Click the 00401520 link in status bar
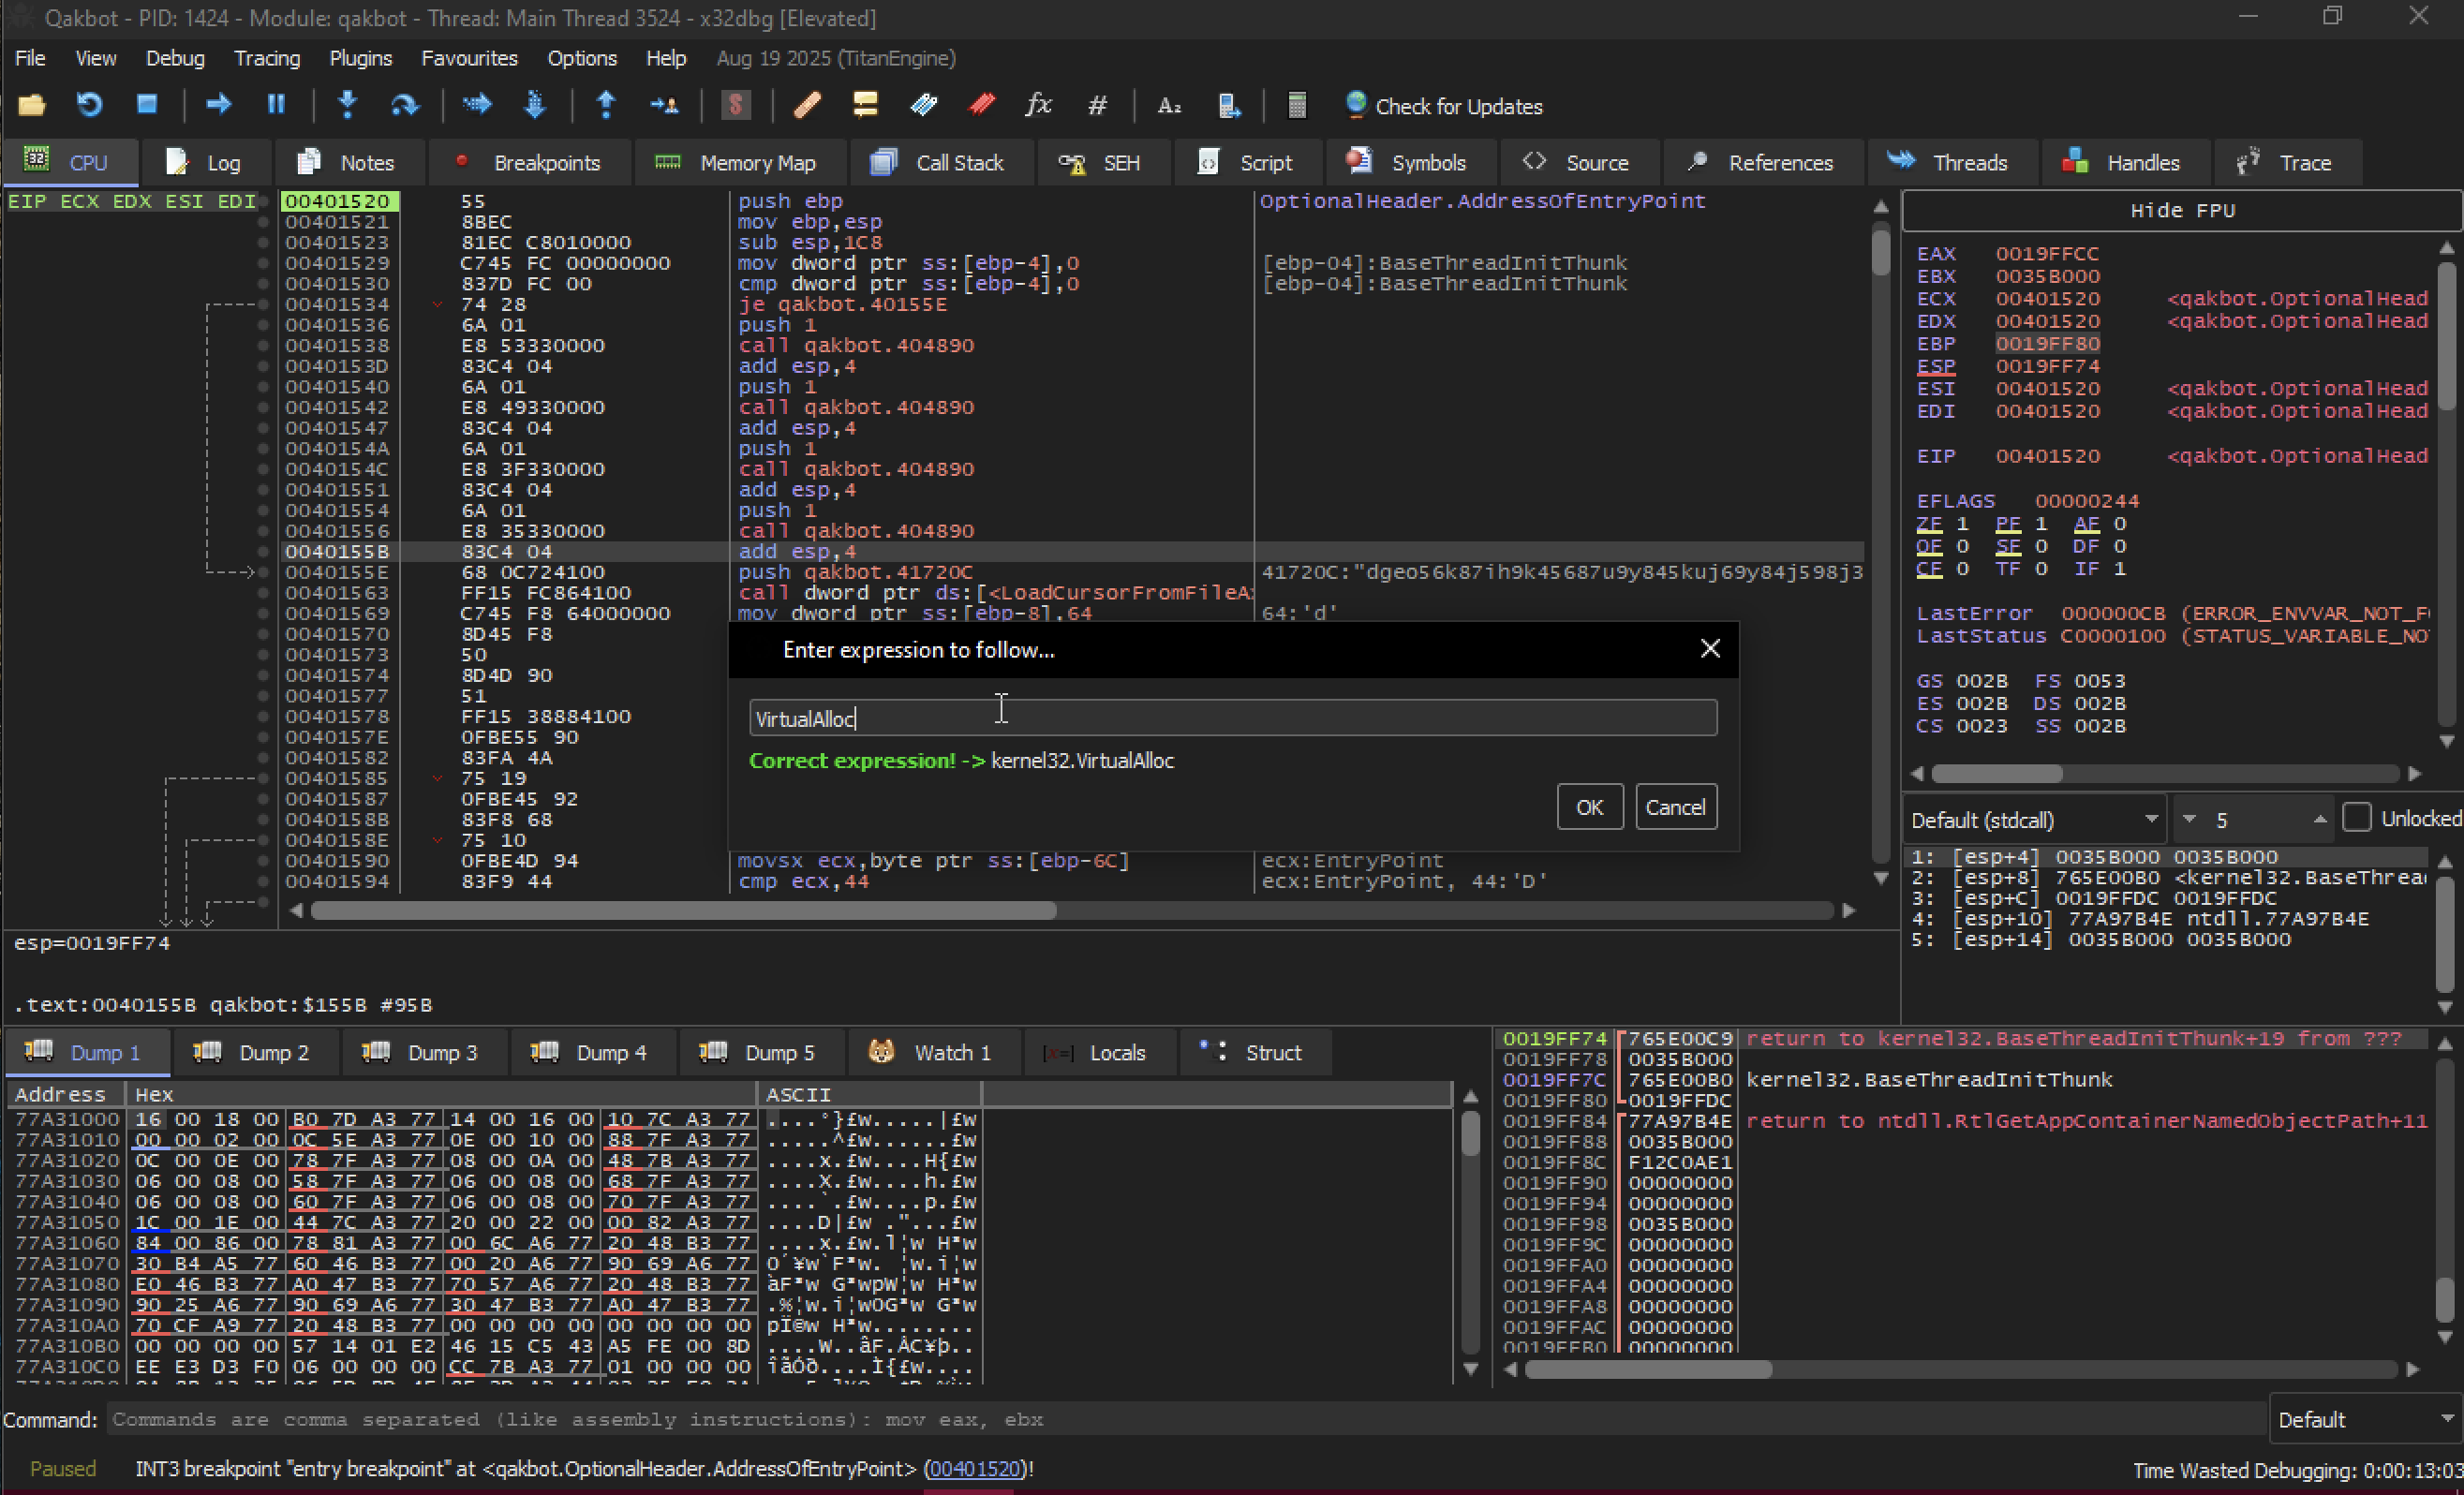 click(x=974, y=1468)
